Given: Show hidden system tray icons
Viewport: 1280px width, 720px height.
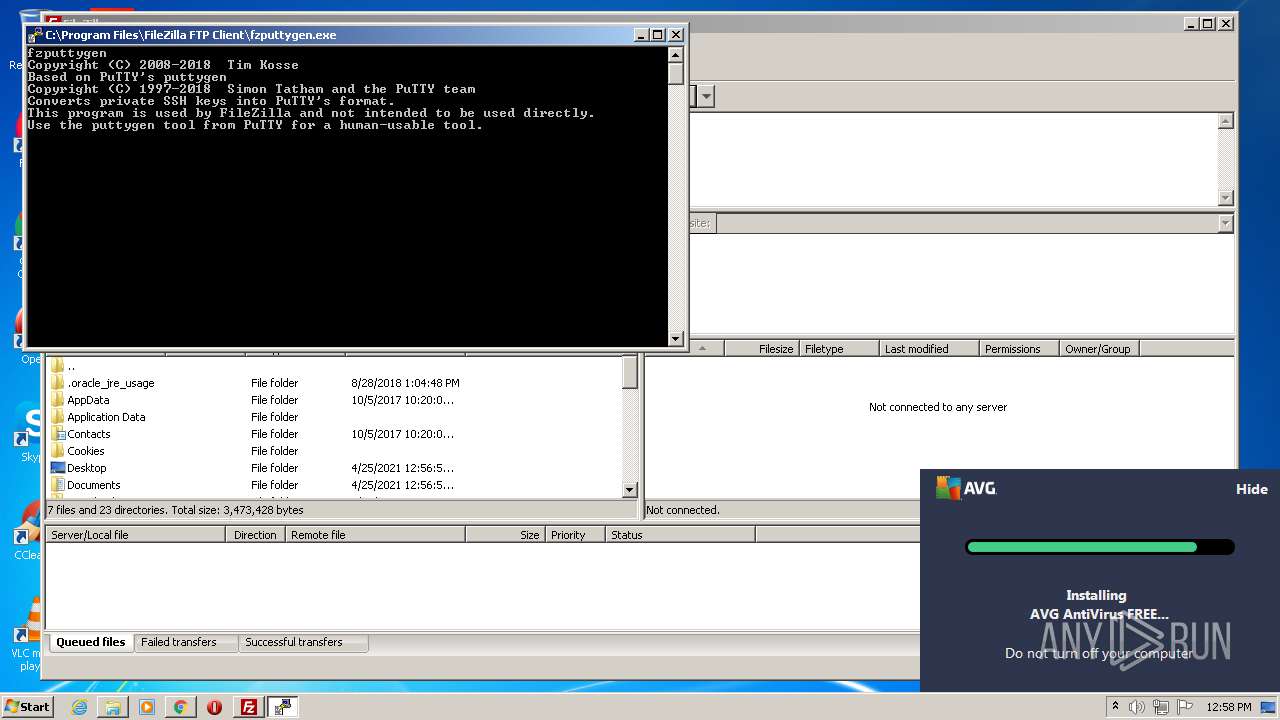Looking at the screenshot, I should click(x=1115, y=707).
